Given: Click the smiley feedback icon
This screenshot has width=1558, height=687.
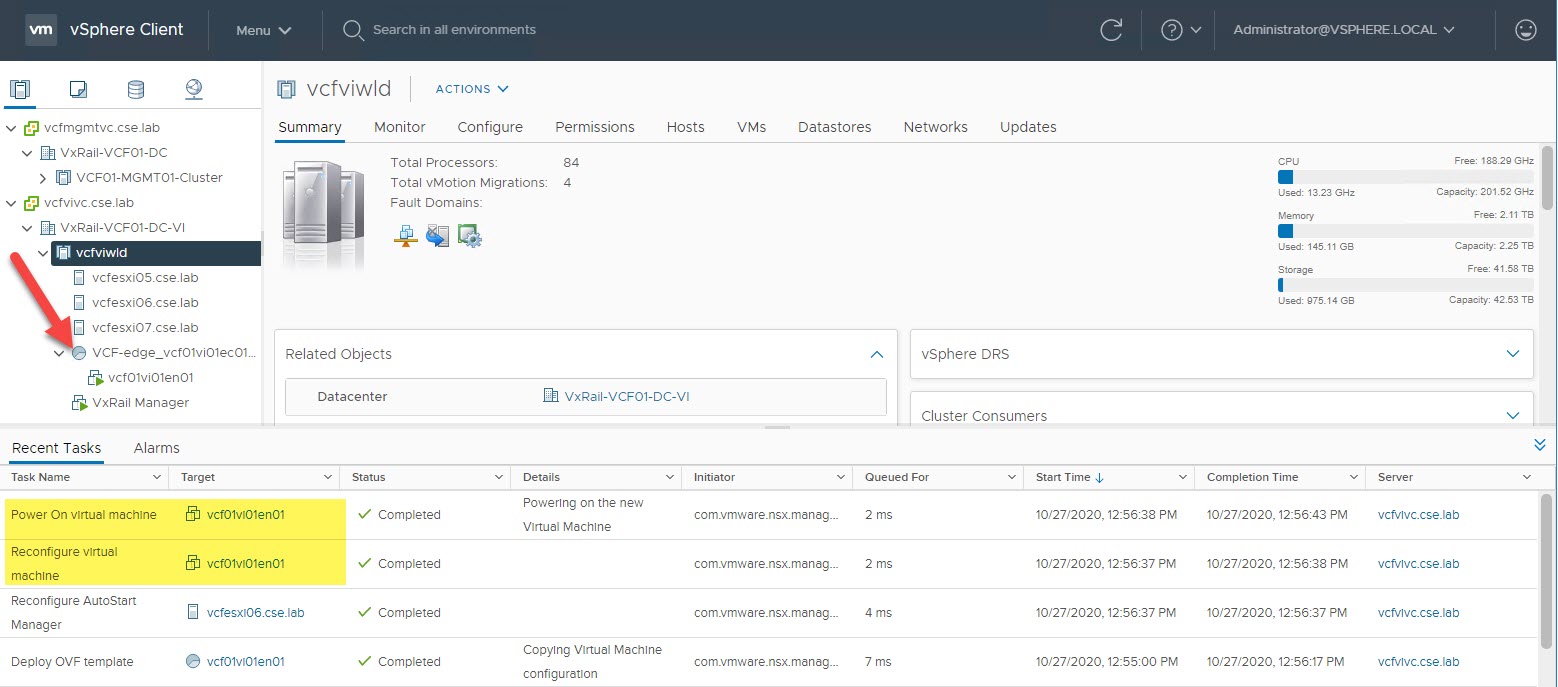Looking at the screenshot, I should [x=1525, y=30].
